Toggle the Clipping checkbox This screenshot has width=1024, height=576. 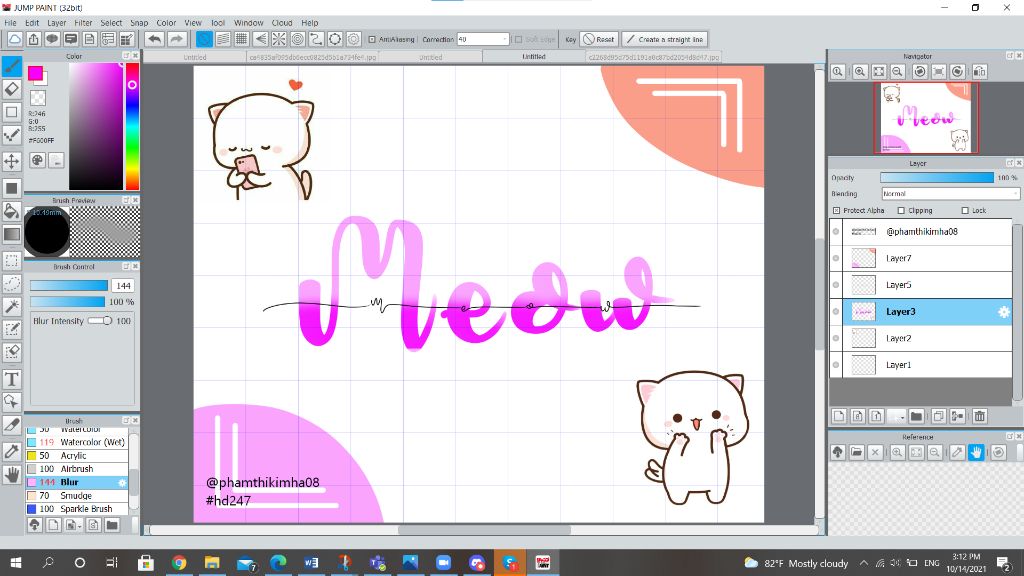pos(901,210)
